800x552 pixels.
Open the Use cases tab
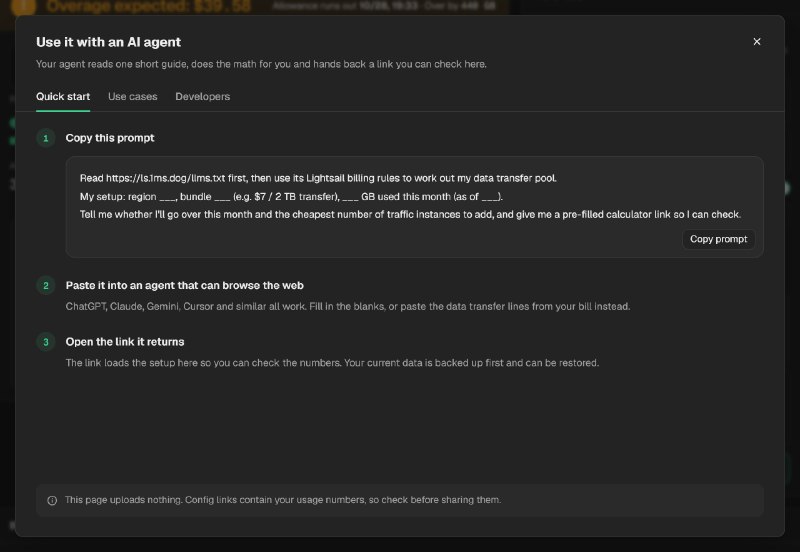pos(133,96)
